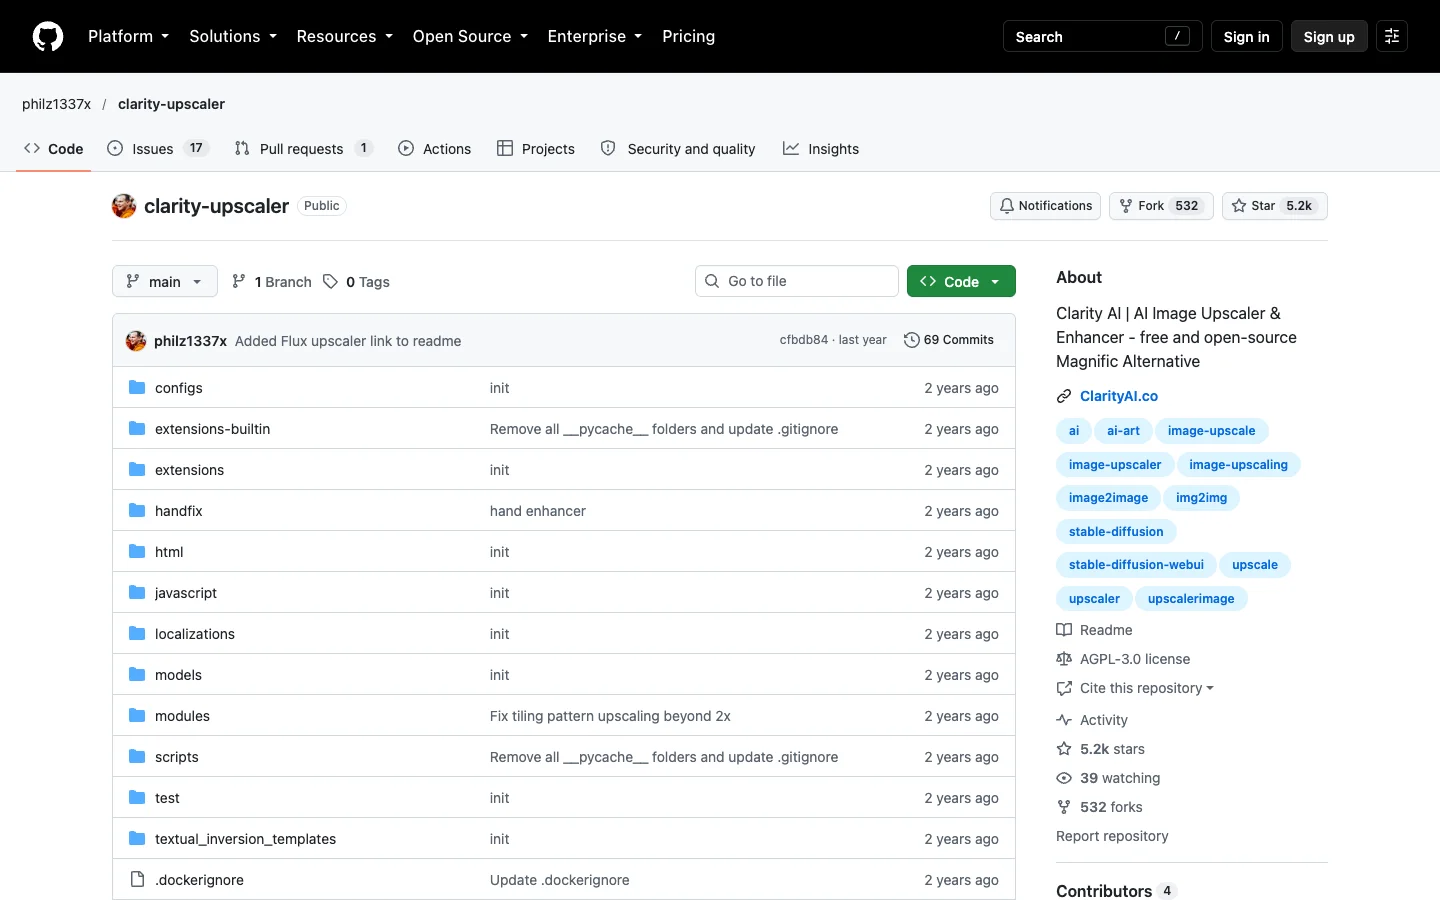Screen dimensions: 1440x900
Task: Switch to the Pull requests tab
Action: pos(304,149)
